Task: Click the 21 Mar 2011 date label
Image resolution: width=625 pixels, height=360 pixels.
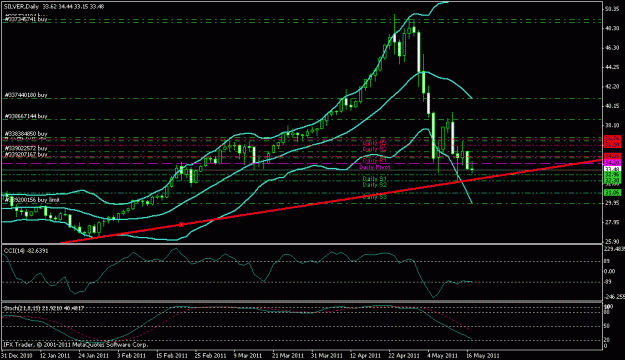Action: click(x=288, y=355)
